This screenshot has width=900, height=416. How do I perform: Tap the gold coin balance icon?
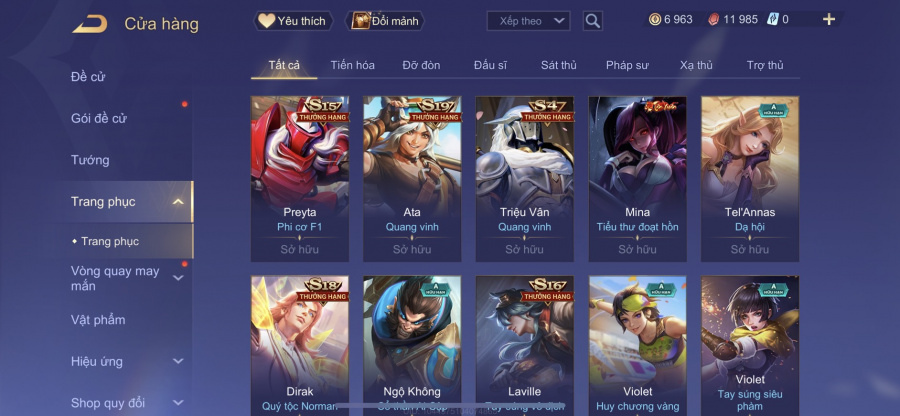655,20
